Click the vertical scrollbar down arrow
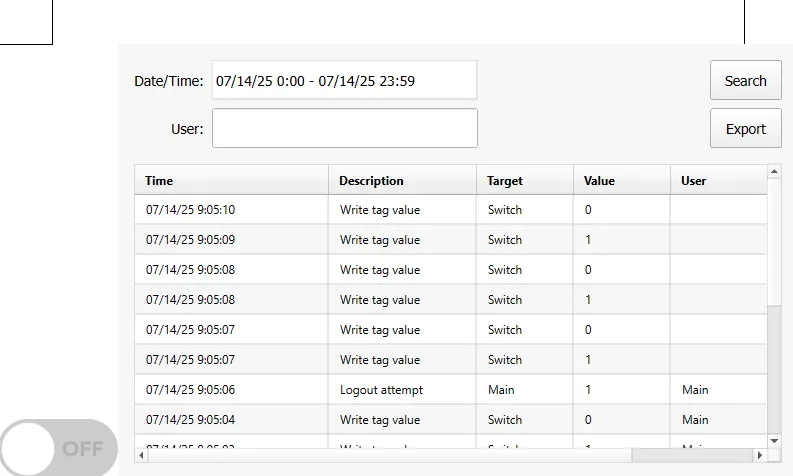793x476 pixels. [774, 440]
